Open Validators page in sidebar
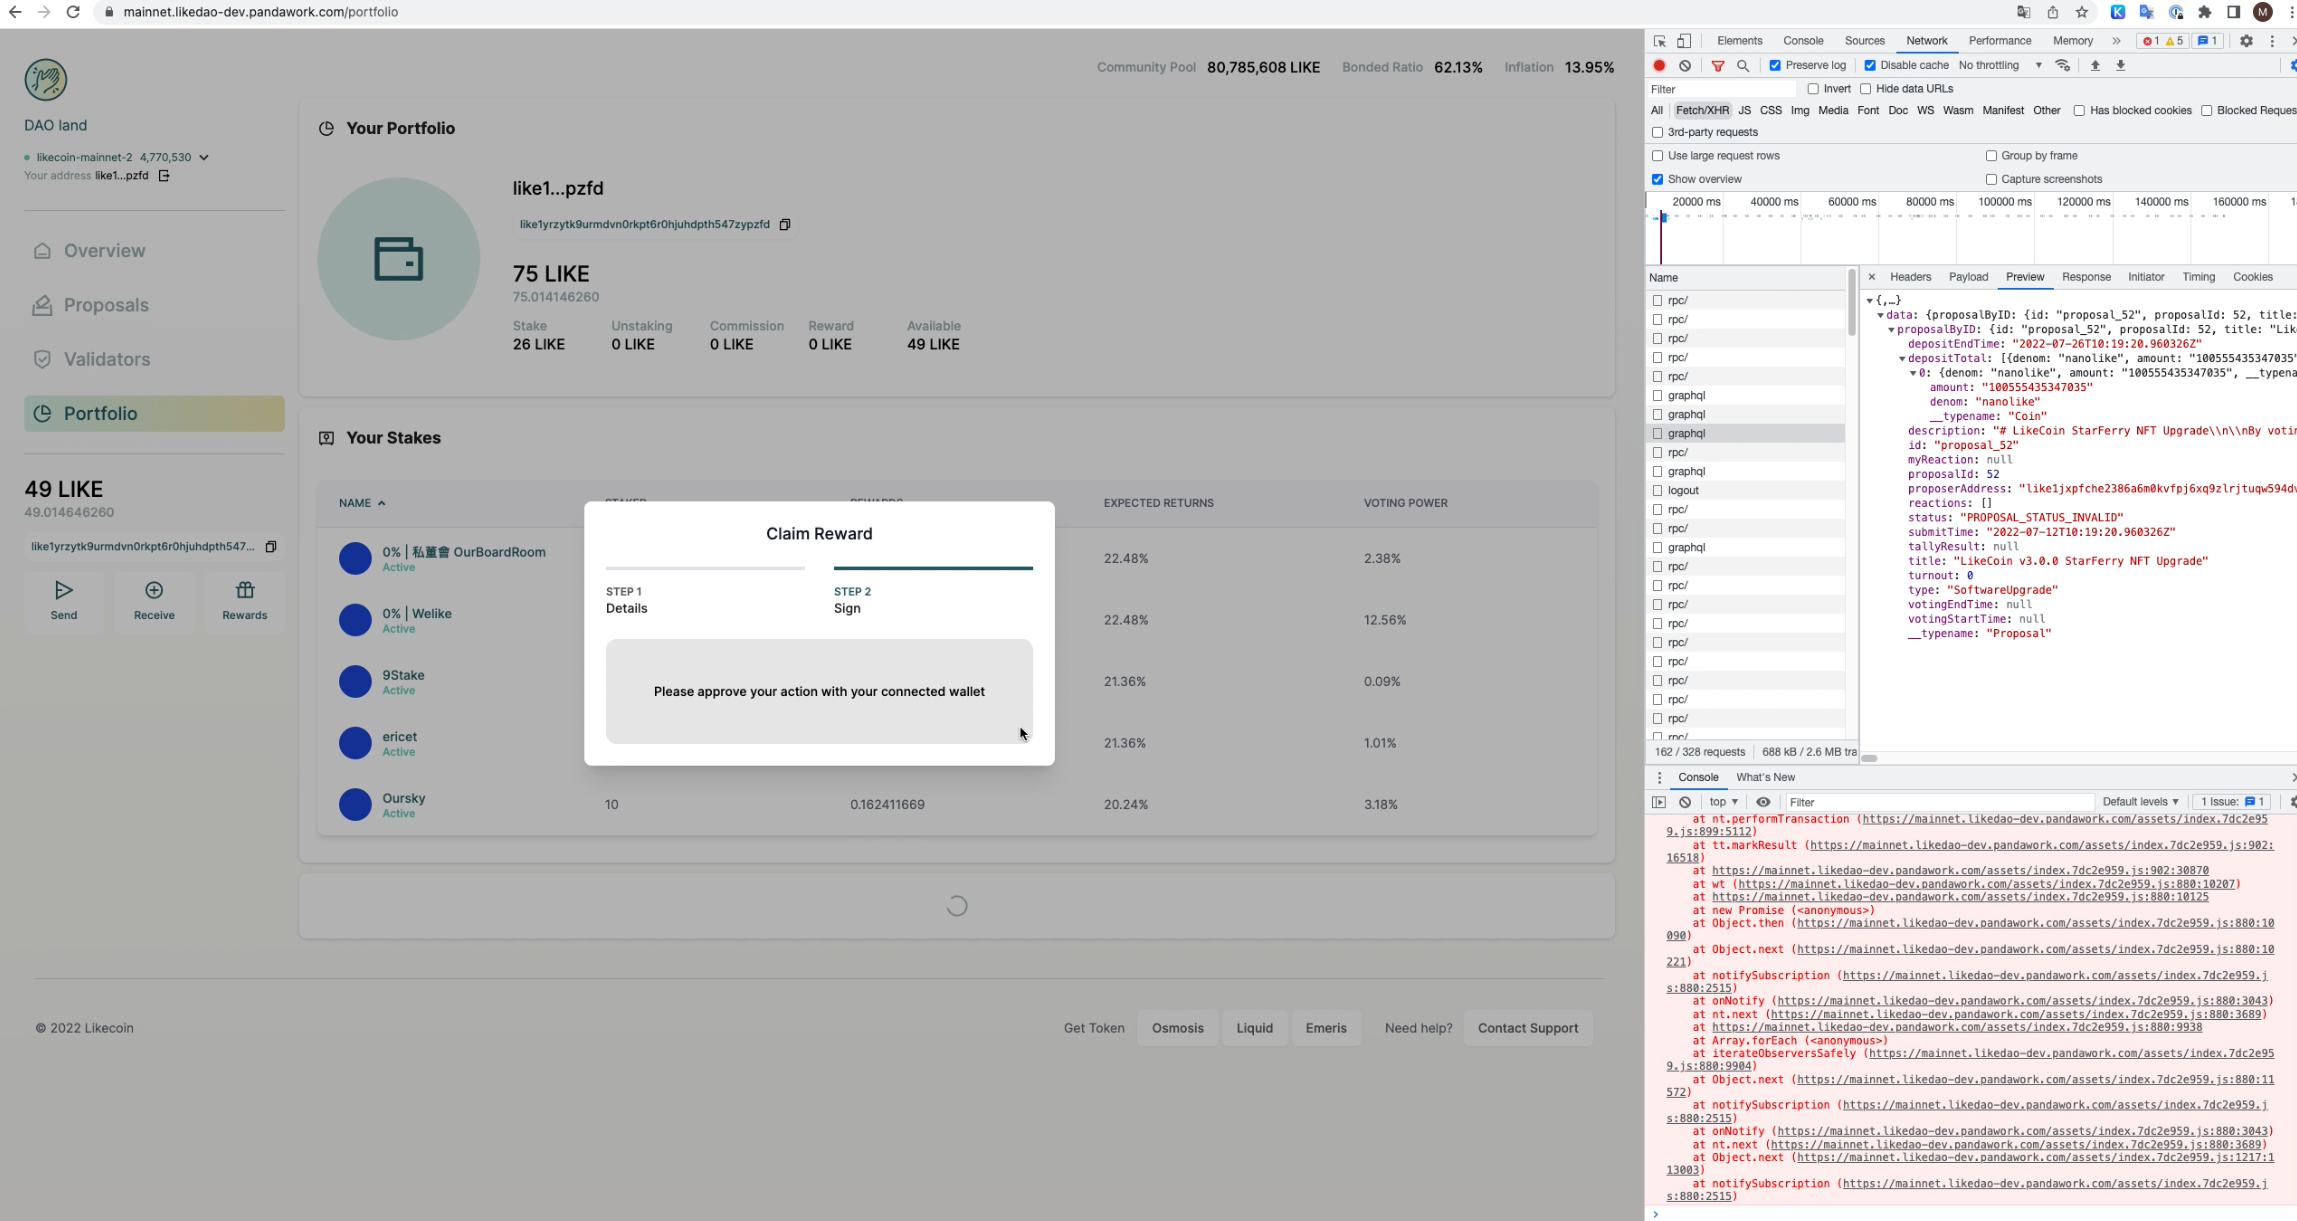The image size is (2297, 1221). click(x=154, y=359)
